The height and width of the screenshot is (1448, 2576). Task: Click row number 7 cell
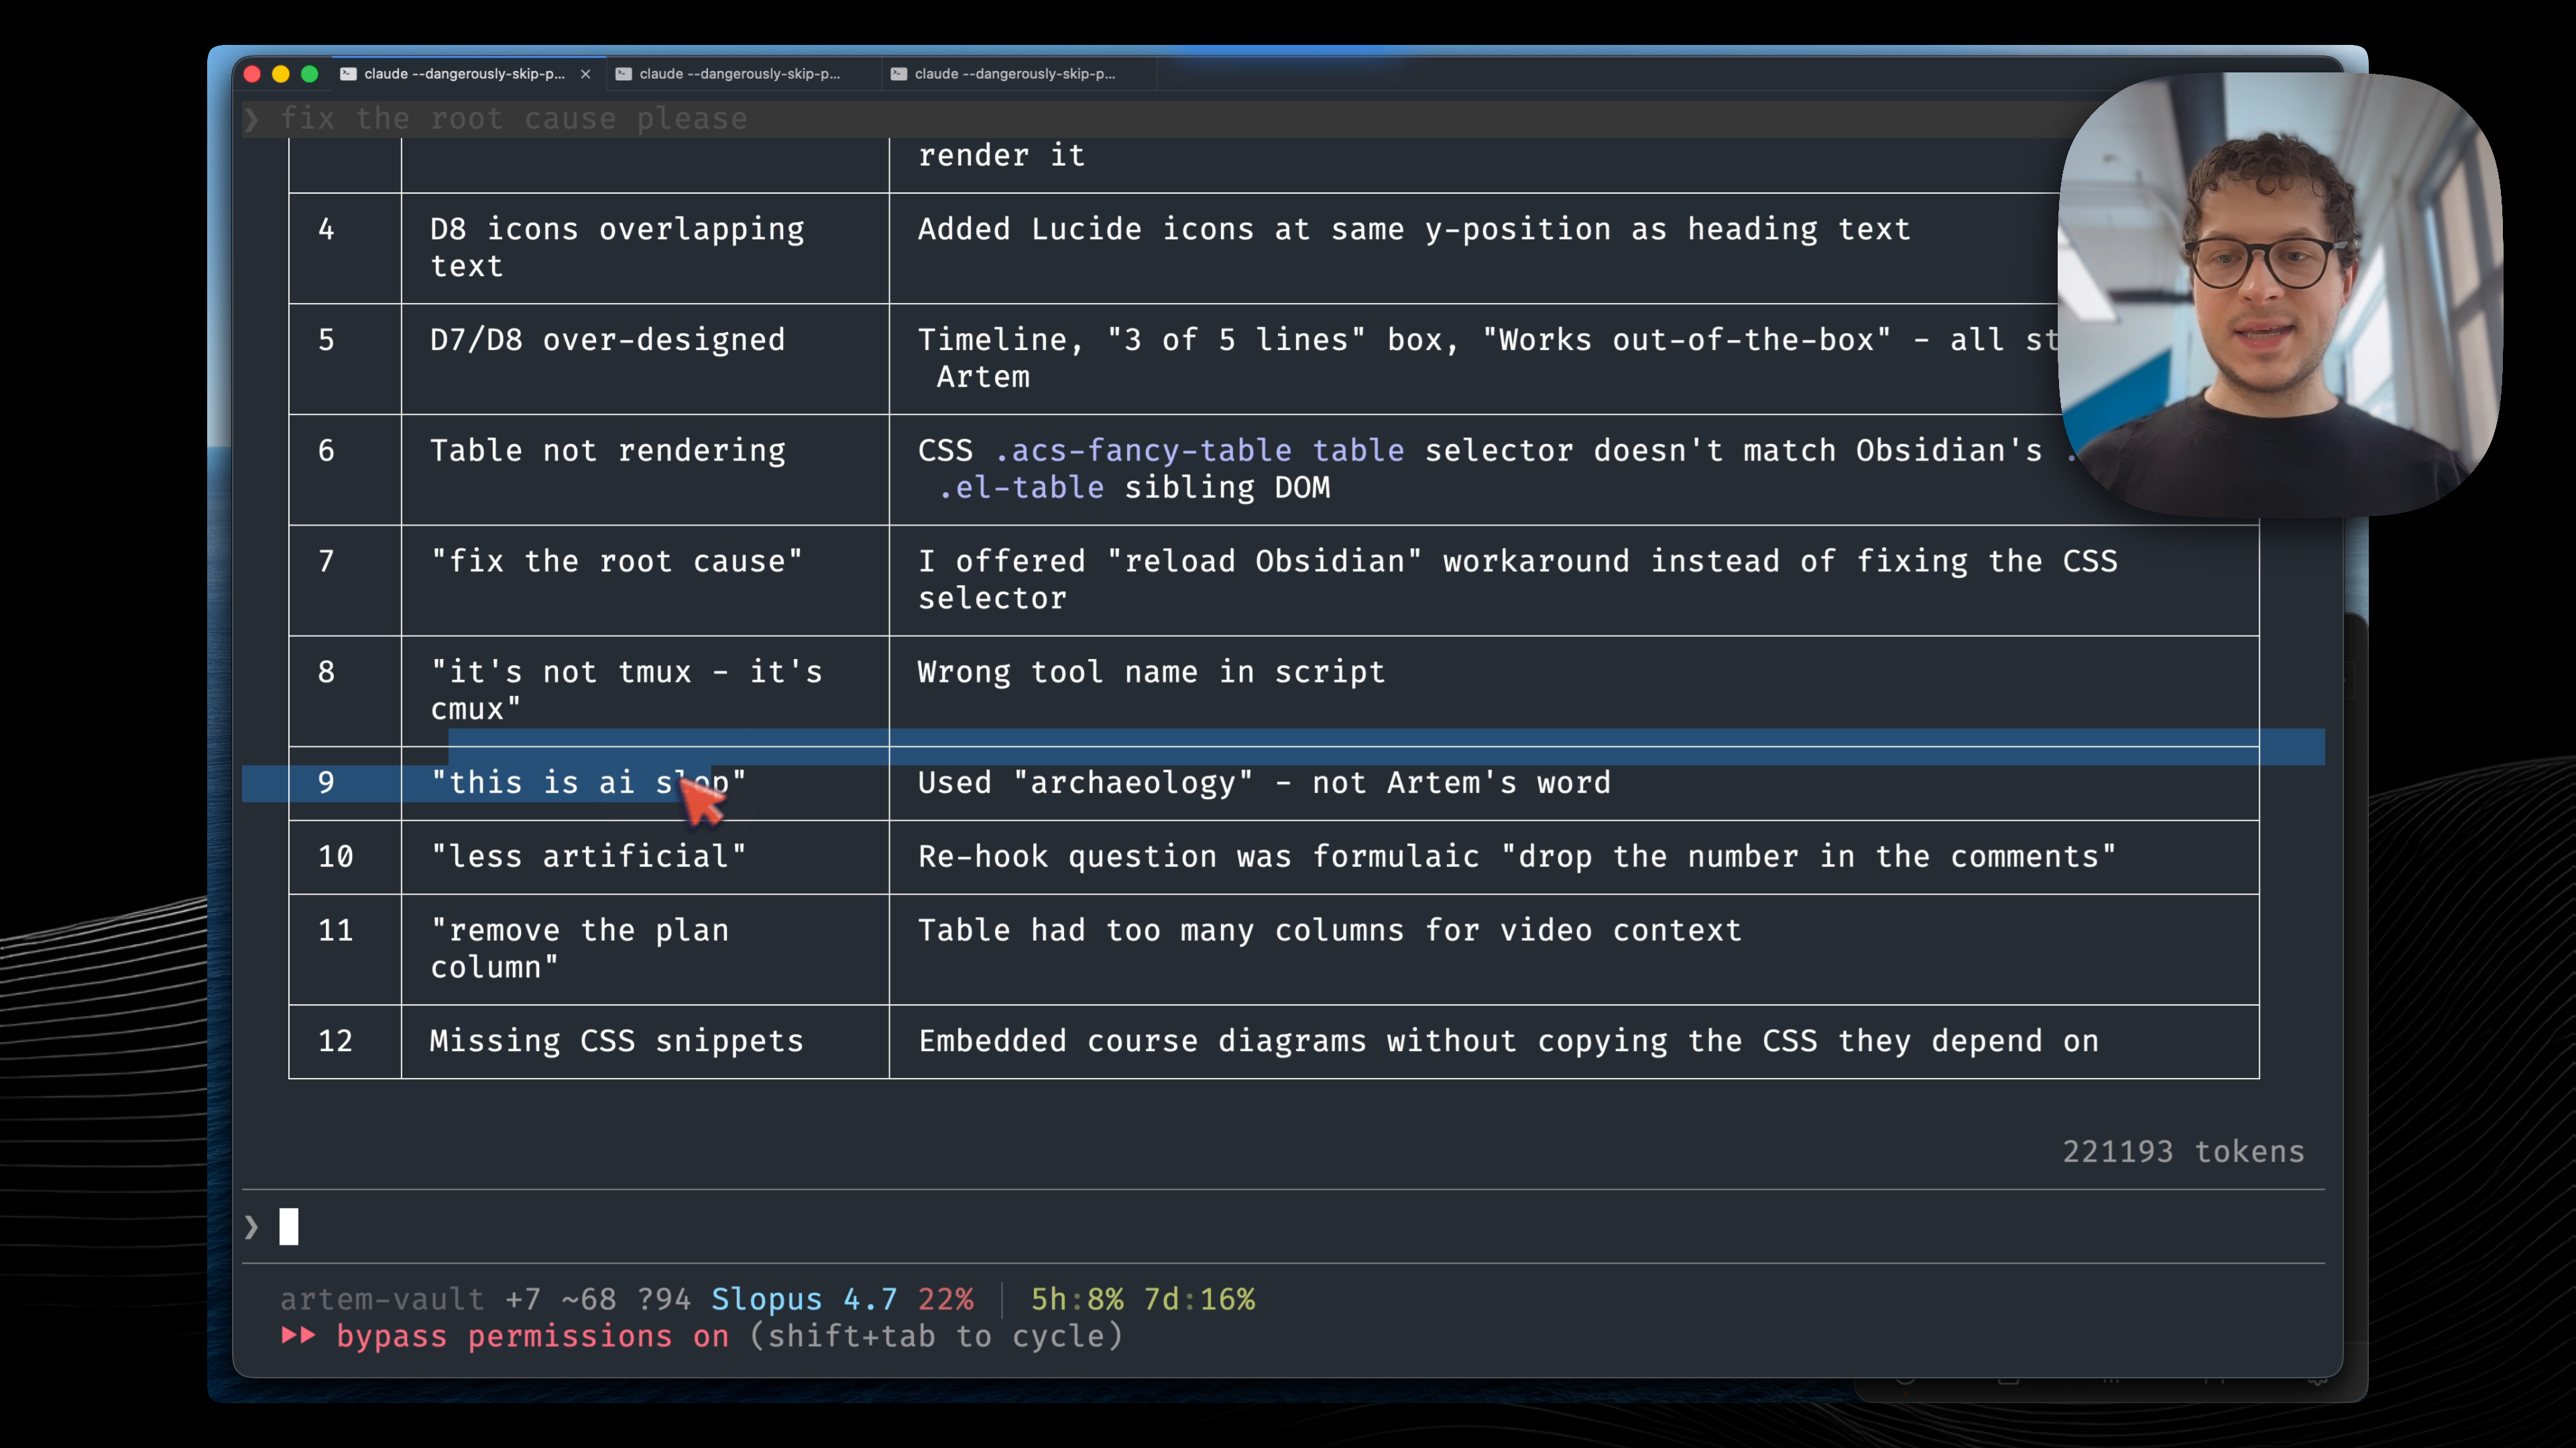tap(345, 580)
